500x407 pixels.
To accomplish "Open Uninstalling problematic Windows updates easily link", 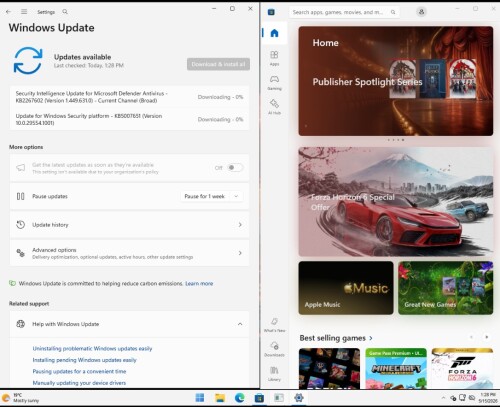I will click(92, 348).
